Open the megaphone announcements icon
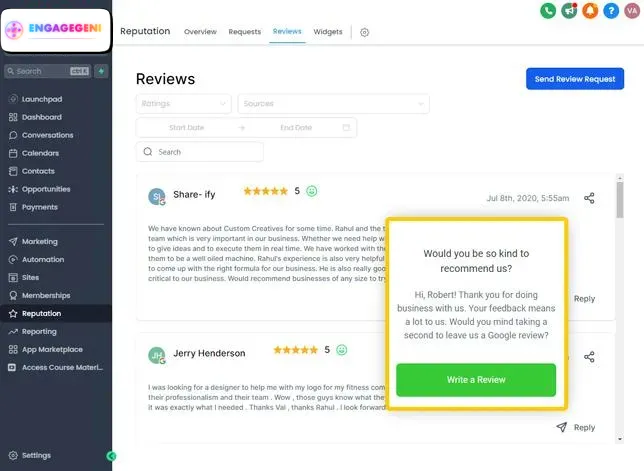 click(x=569, y=11)
